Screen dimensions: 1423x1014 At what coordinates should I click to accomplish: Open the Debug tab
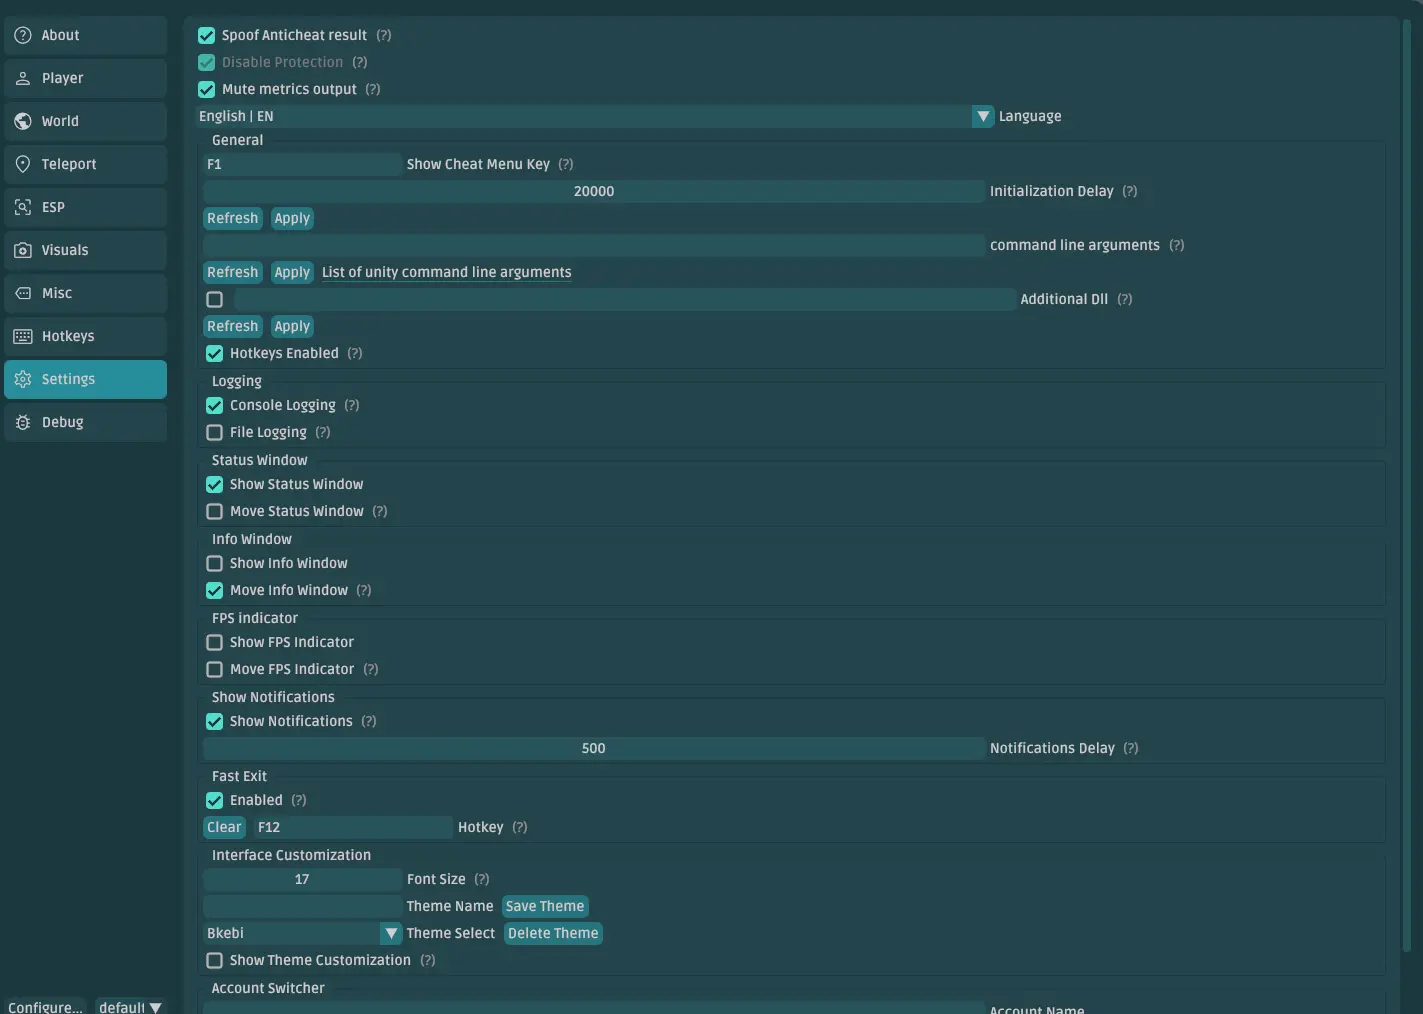85,422
